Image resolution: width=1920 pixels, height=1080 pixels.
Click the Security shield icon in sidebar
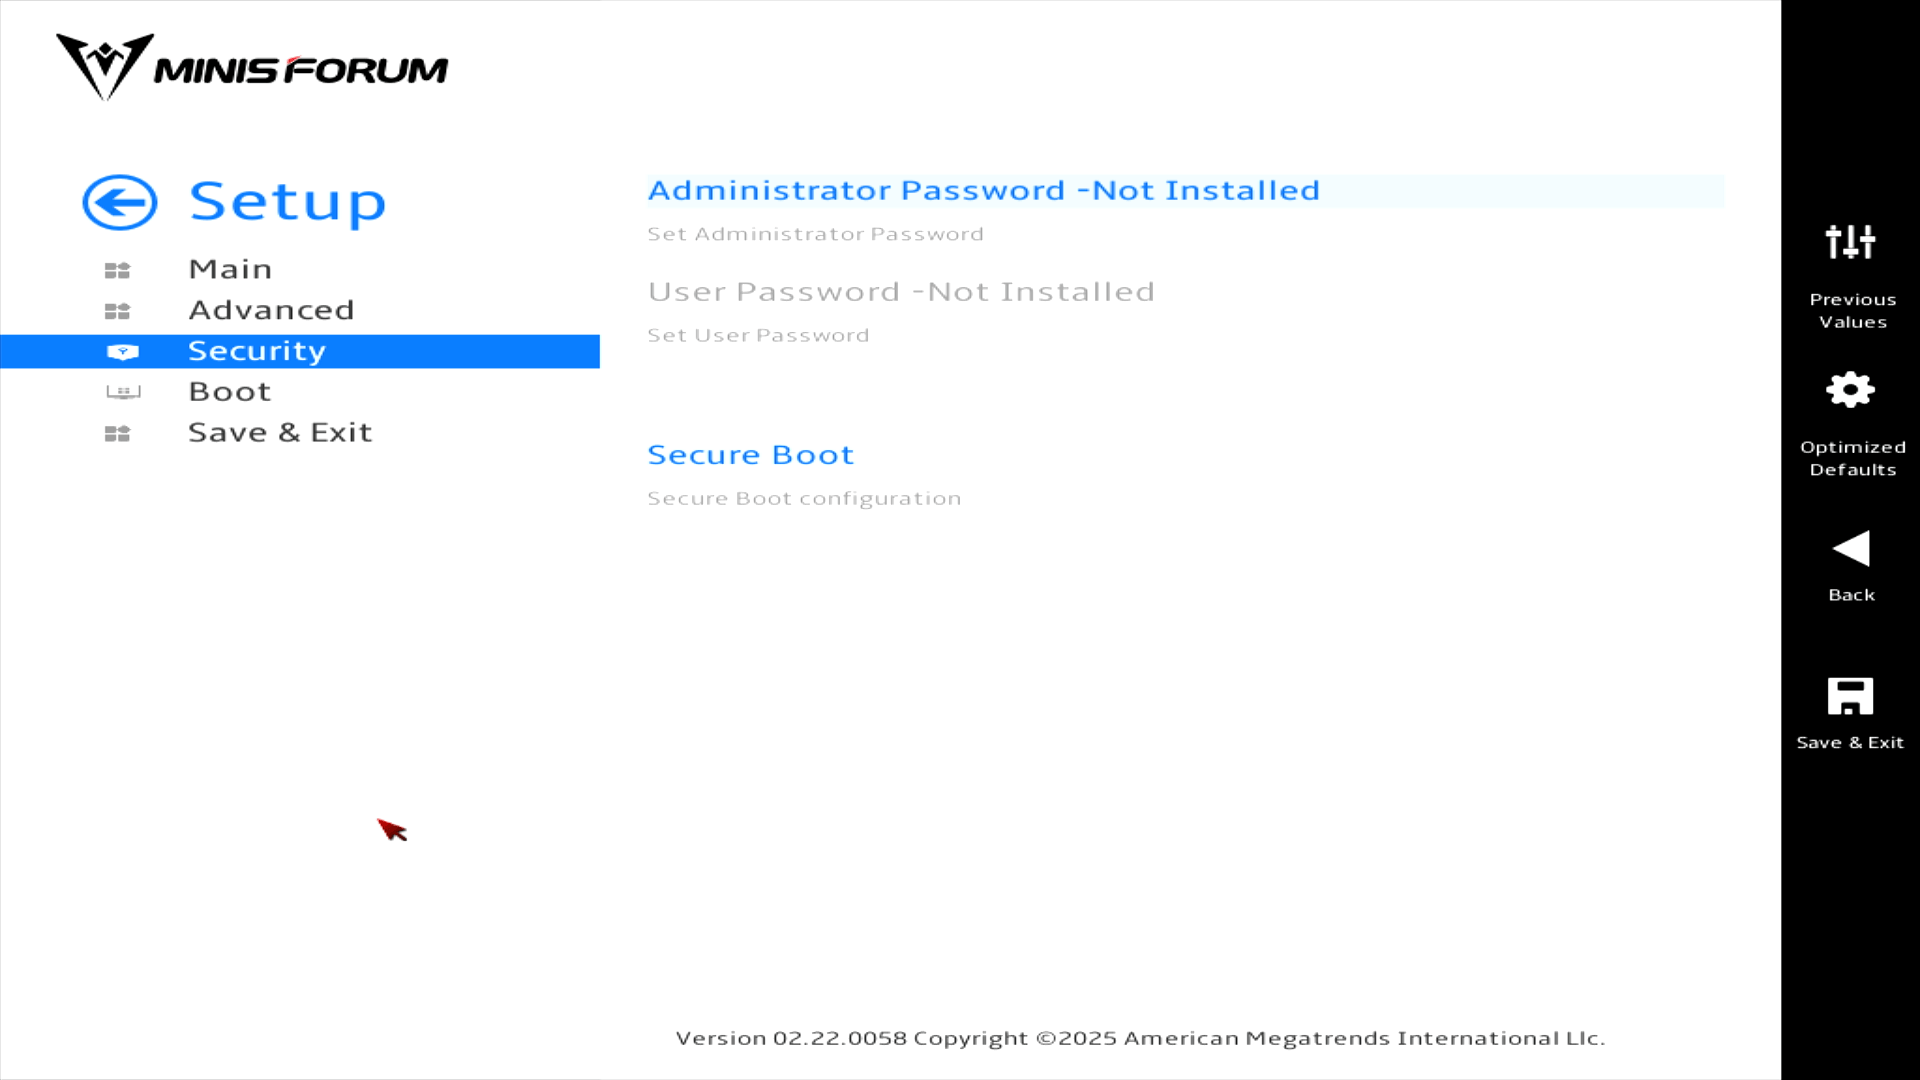(x=122, y=352)
